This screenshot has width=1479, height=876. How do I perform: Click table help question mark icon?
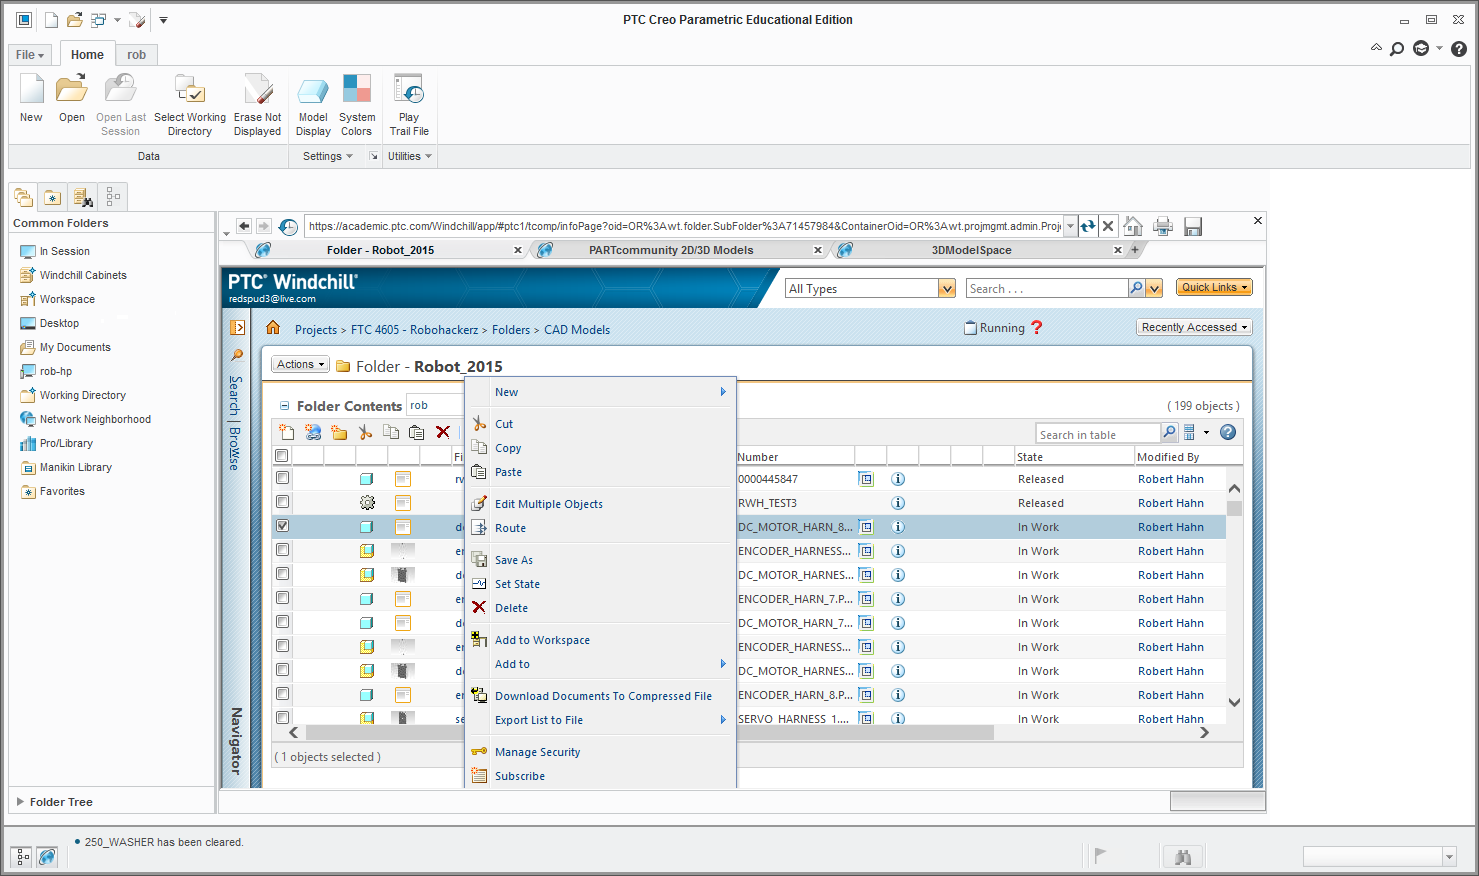1228,433
